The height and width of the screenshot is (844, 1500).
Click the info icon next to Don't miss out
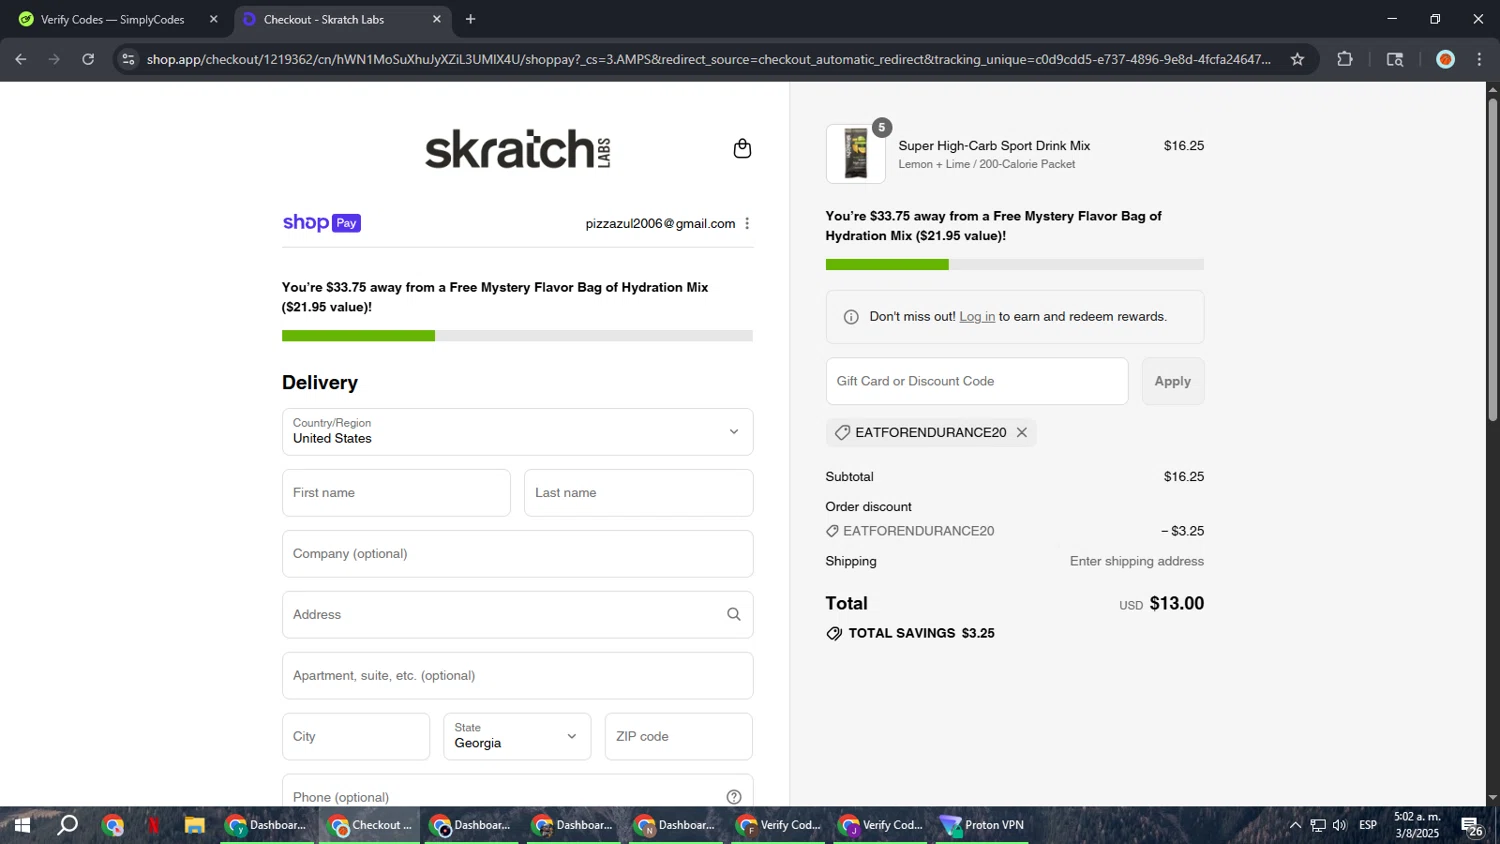coord(851,317)
